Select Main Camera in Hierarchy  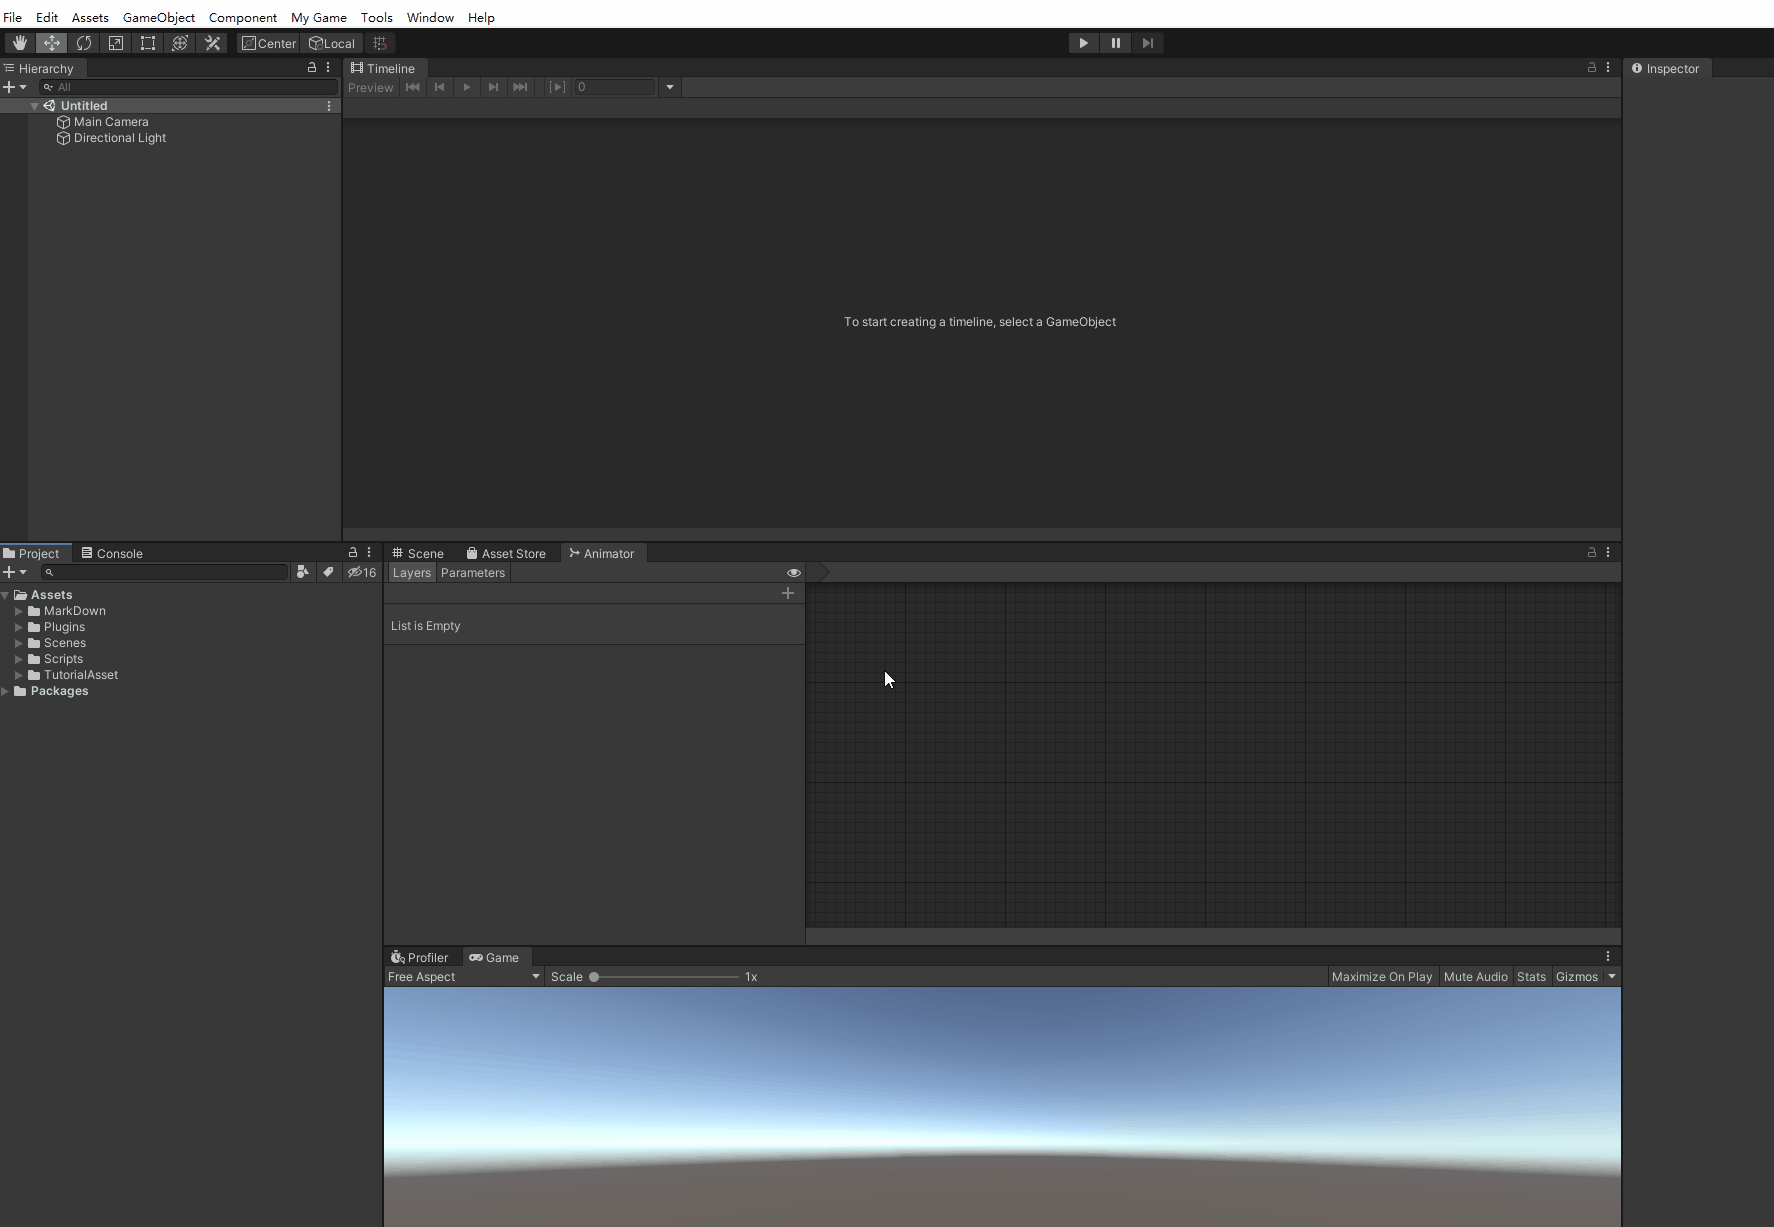110,122
